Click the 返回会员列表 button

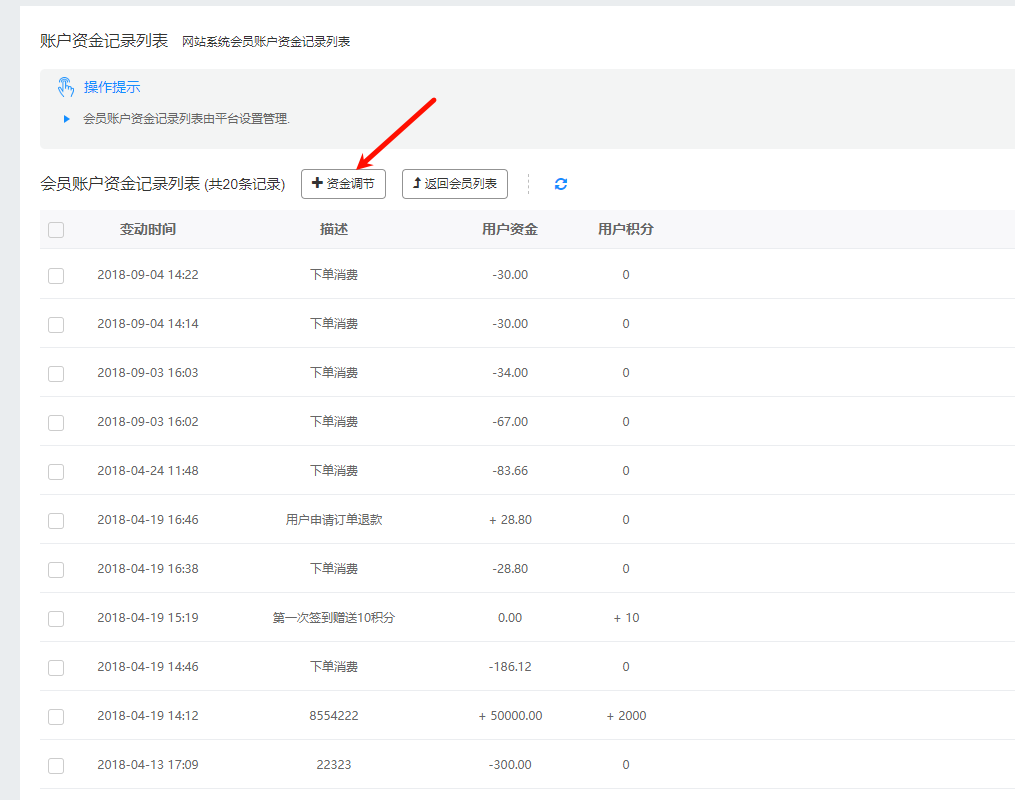point(455,184)
